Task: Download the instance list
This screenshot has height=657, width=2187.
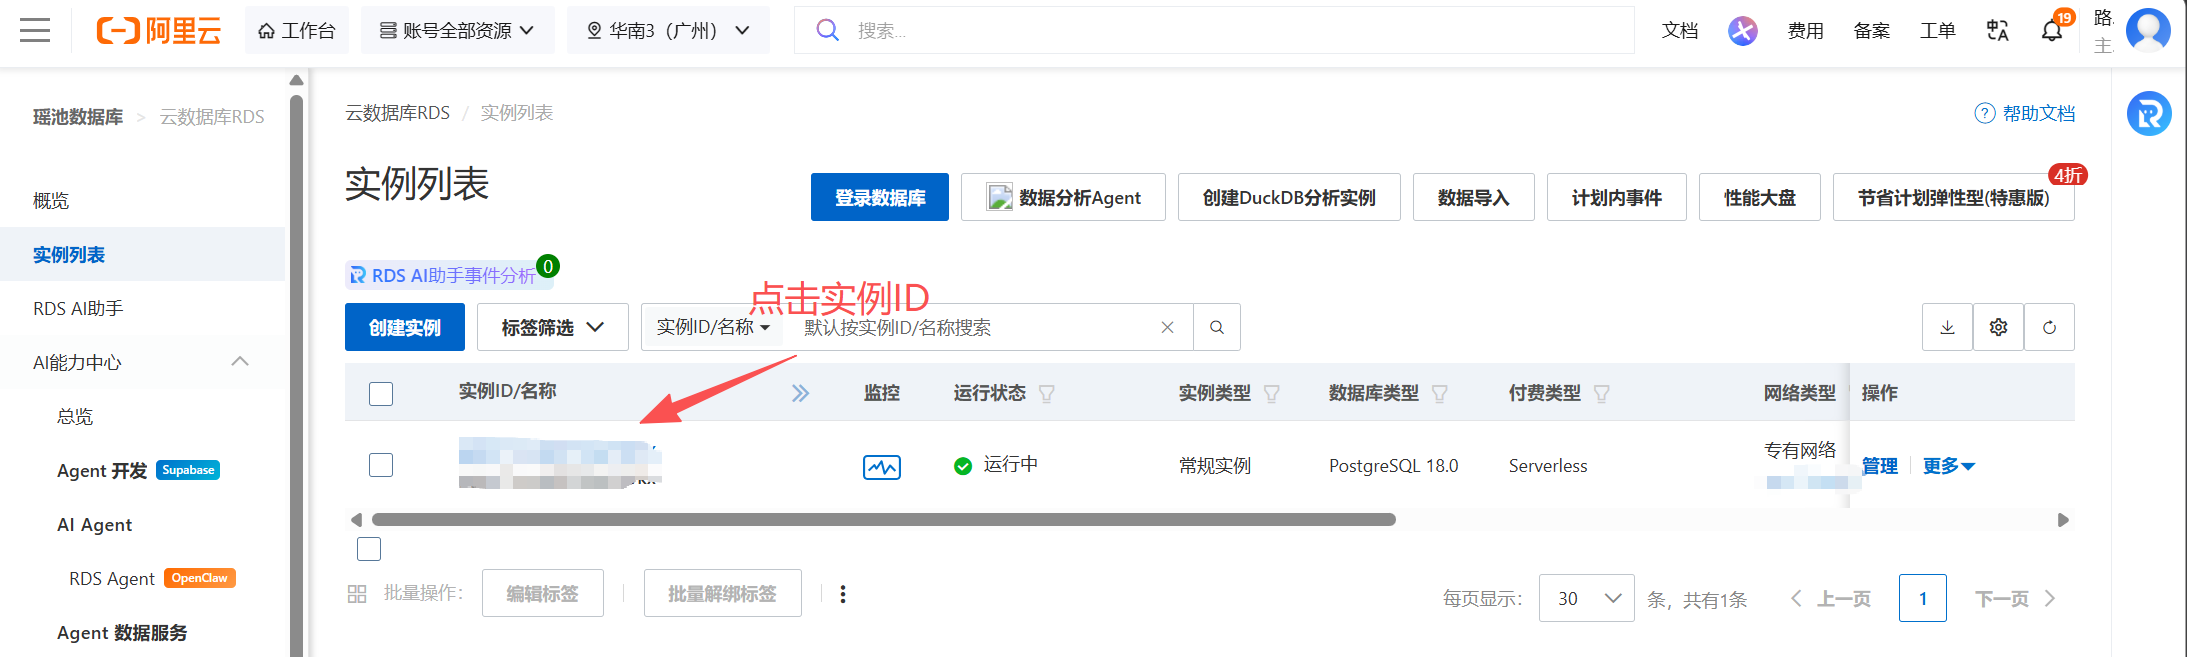Action: (1947, 327)
